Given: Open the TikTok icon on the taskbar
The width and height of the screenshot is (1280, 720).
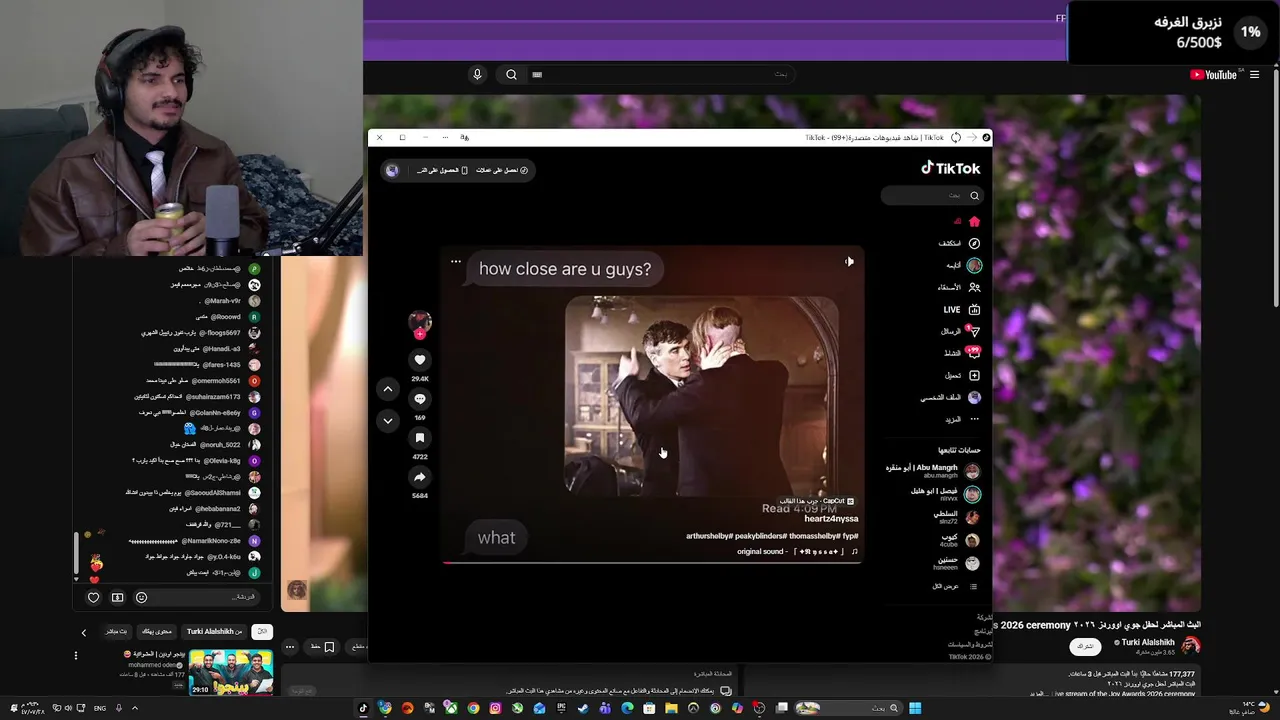Looking at the screenshot, I should pyautogui.click(x=363, y=708).
